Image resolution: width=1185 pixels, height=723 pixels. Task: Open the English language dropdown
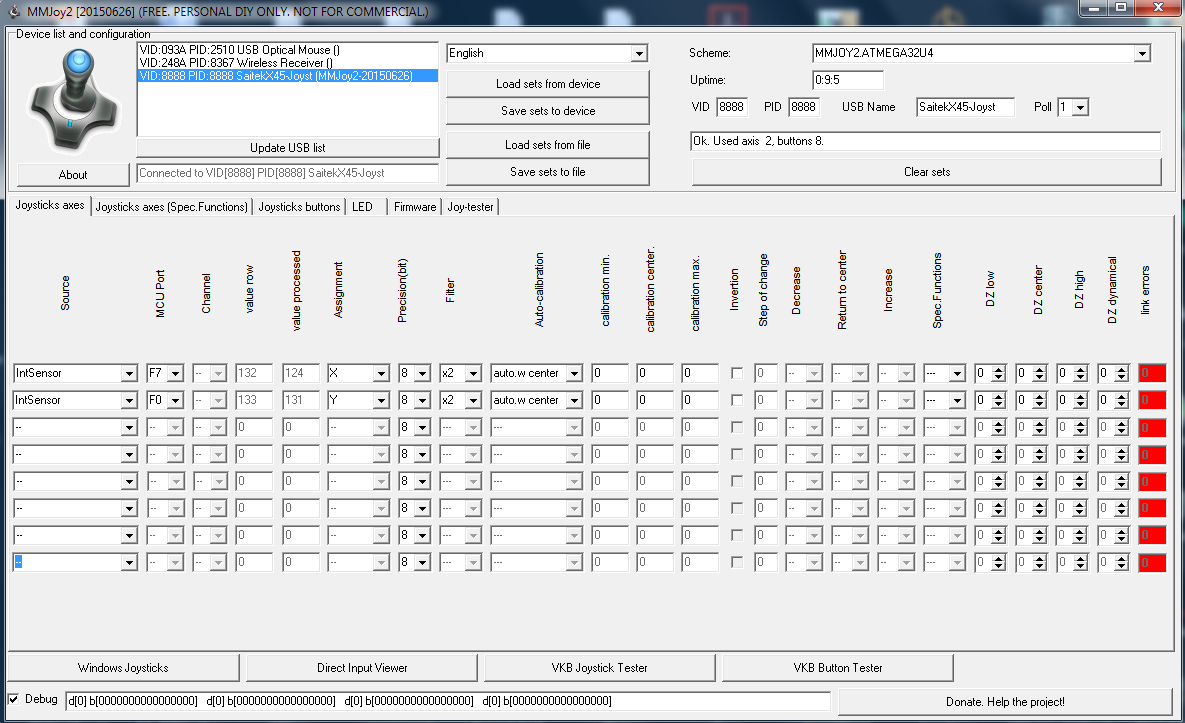[547, 53]
